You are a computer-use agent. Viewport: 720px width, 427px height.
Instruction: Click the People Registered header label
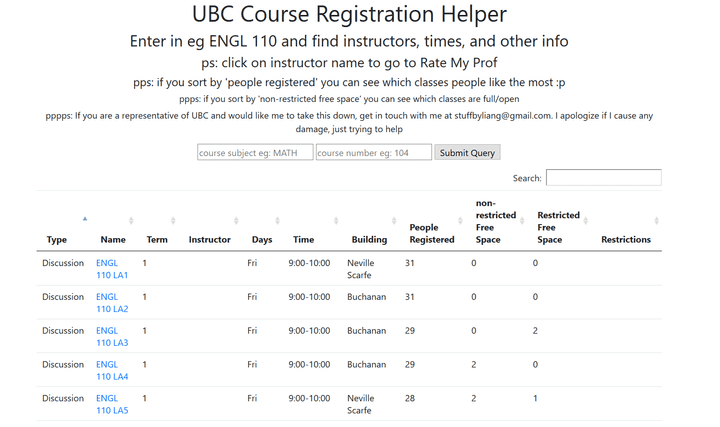(x=432, y=233)
